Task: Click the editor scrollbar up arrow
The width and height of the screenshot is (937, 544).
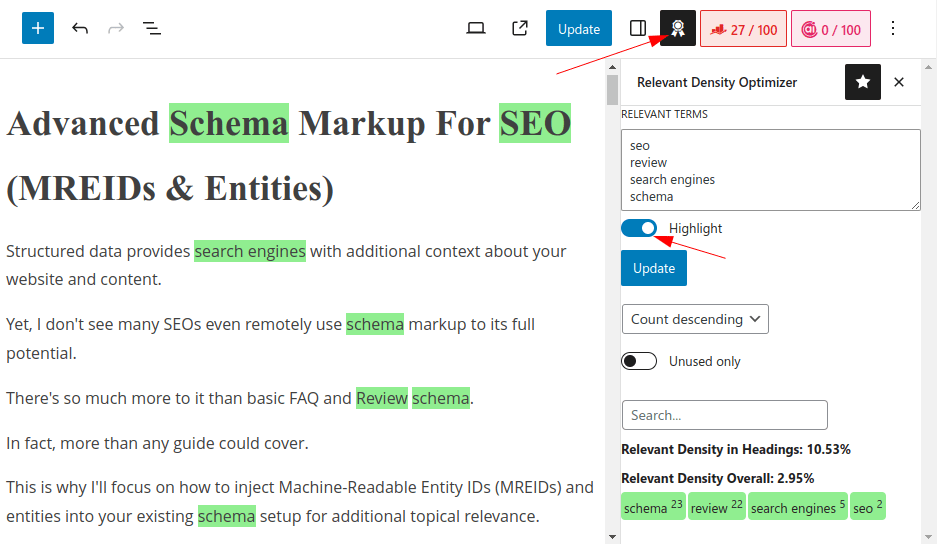Action: tap(613, 66)
